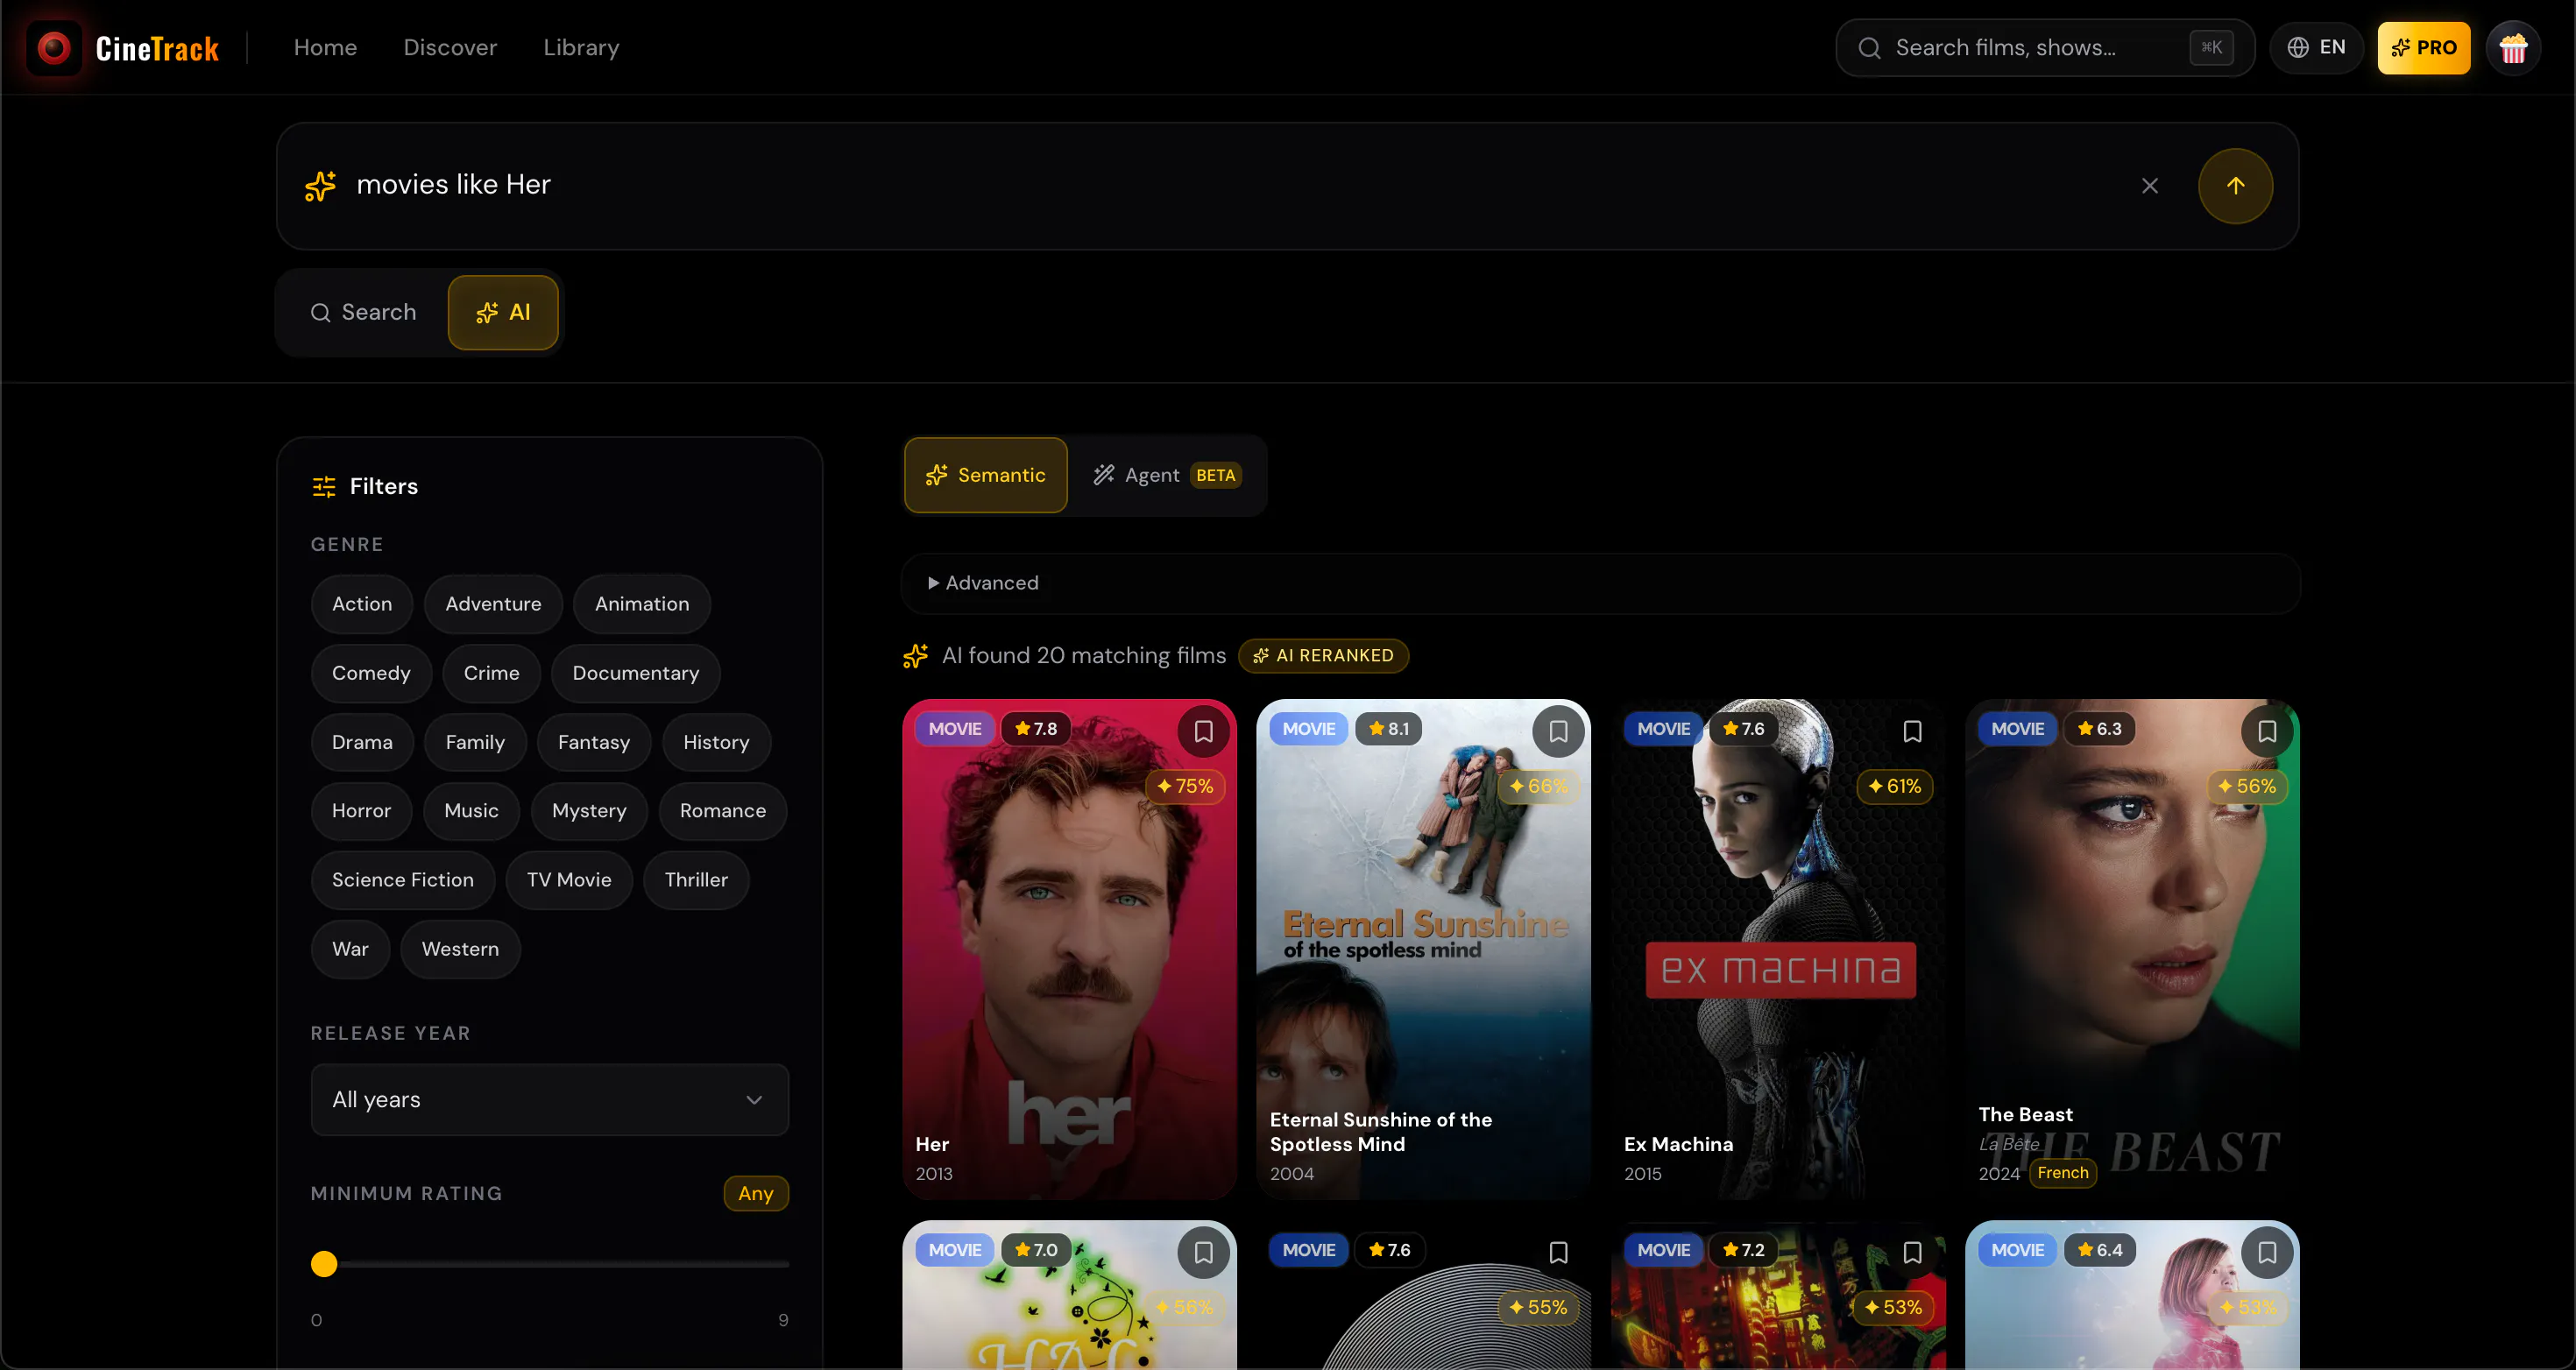Screen dimensions: 2576x1370
Task: Bookmark the 7.6 rated second-row movie
Action: 1558,1252
